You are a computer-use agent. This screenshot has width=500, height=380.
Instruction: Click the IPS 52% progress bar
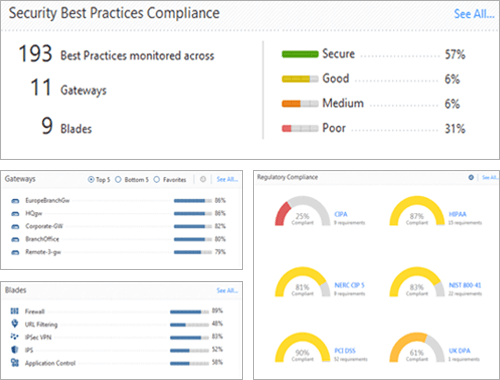[x=189, y=351]
